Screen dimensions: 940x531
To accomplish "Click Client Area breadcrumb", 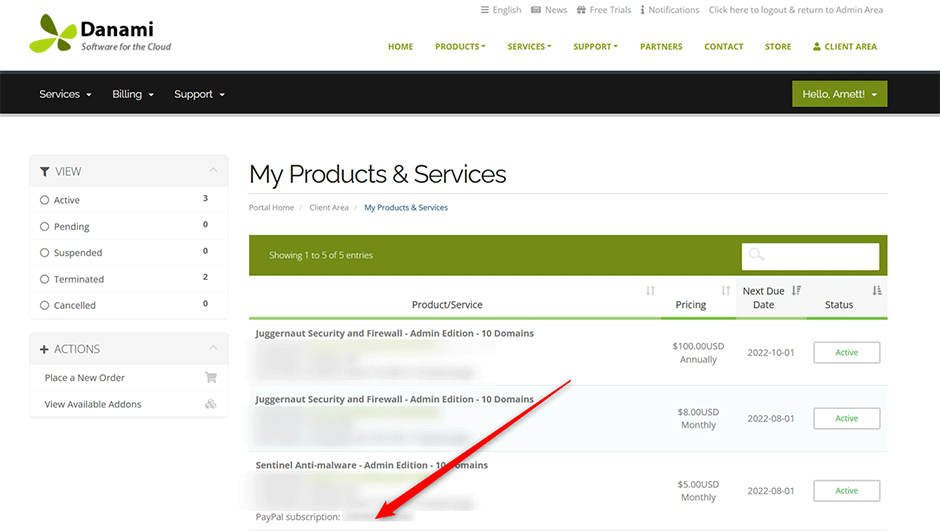I will click(329, 207).
